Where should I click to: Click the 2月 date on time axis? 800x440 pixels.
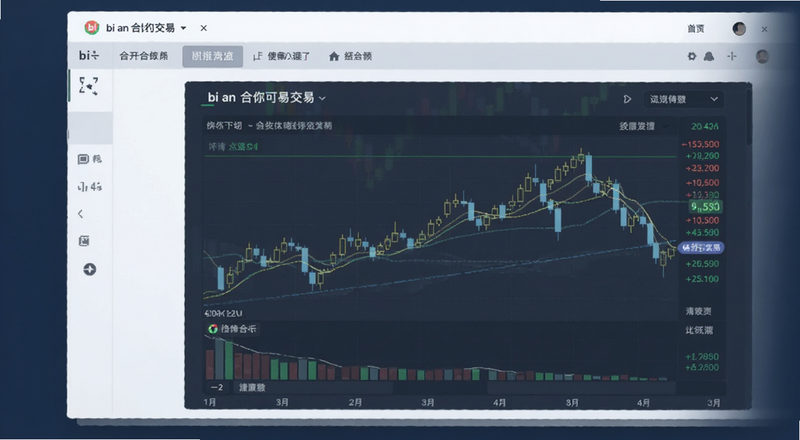tap(356, 403)
